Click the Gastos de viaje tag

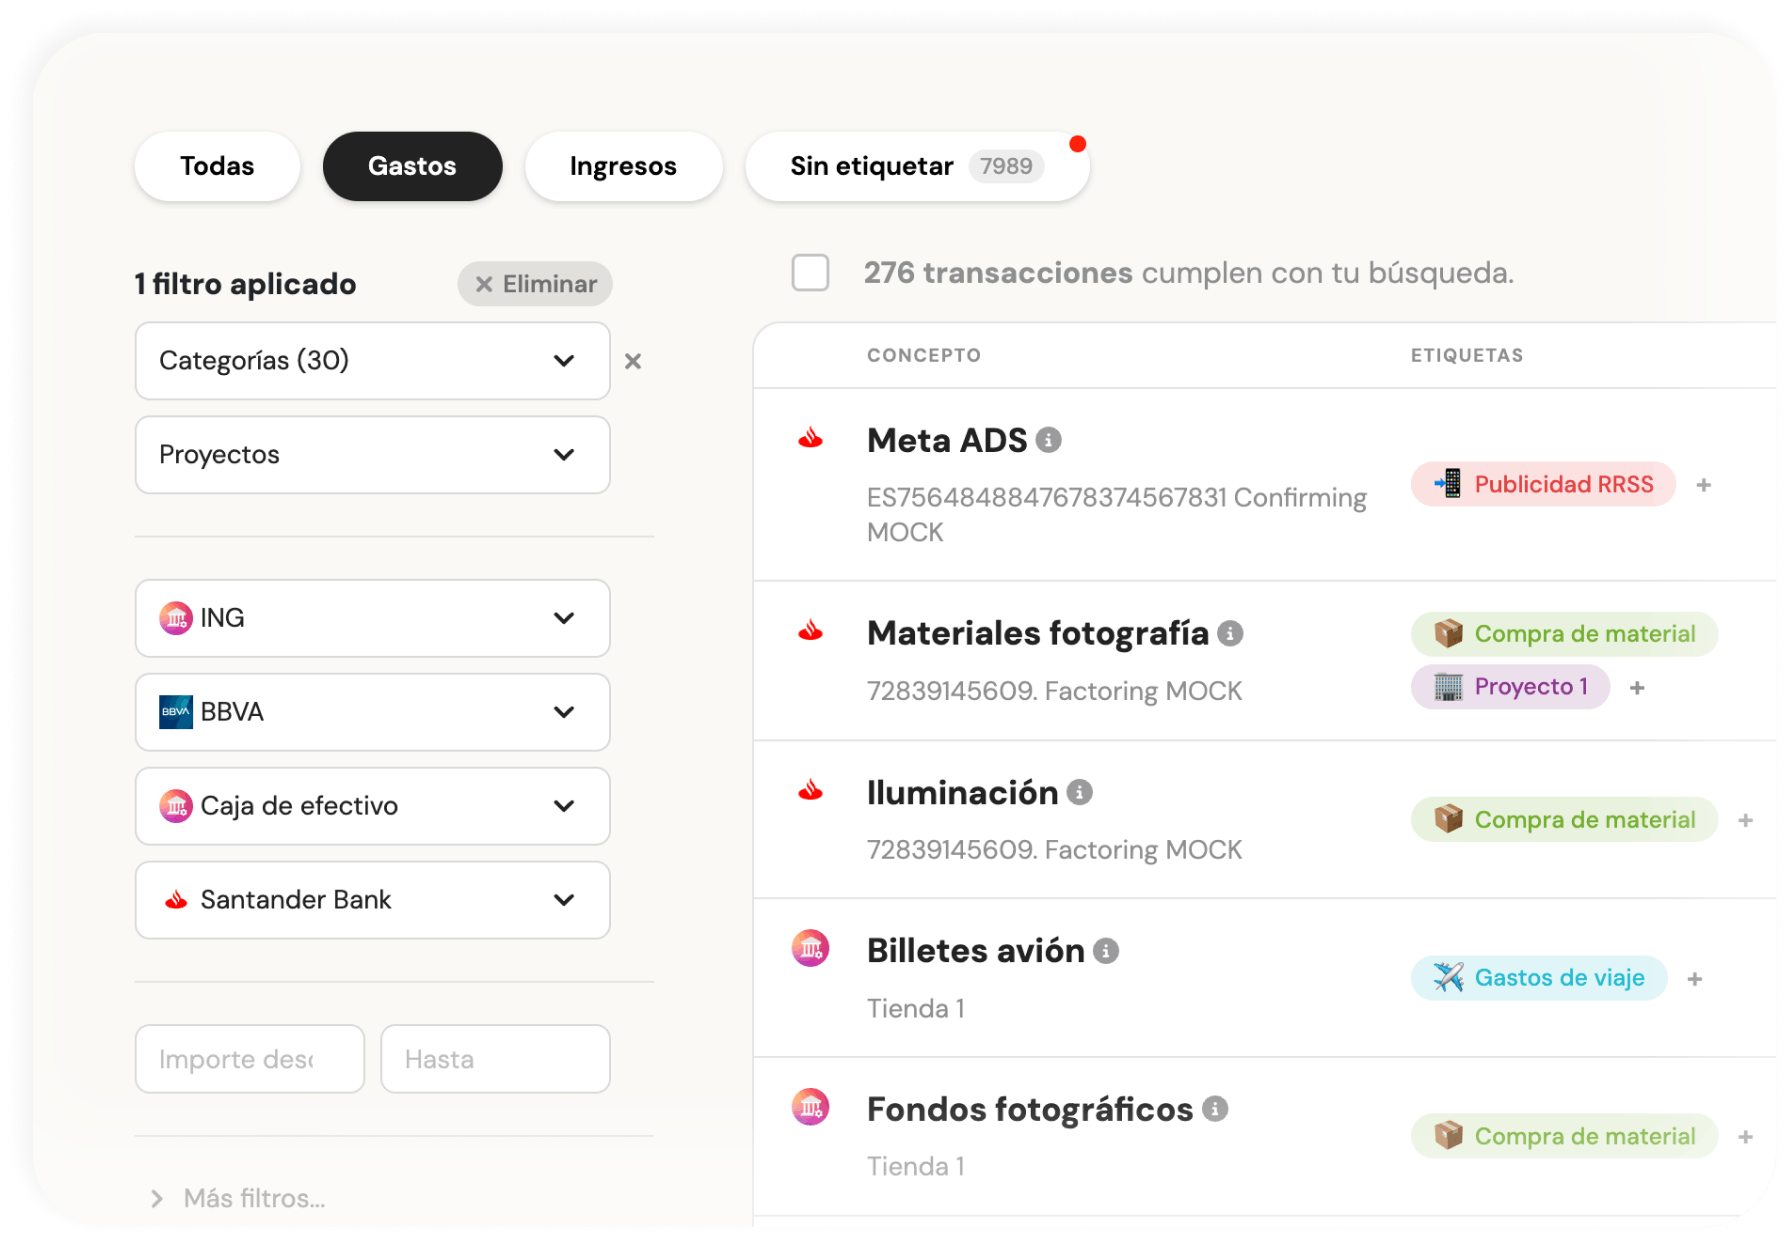[x=1539, y=978]
